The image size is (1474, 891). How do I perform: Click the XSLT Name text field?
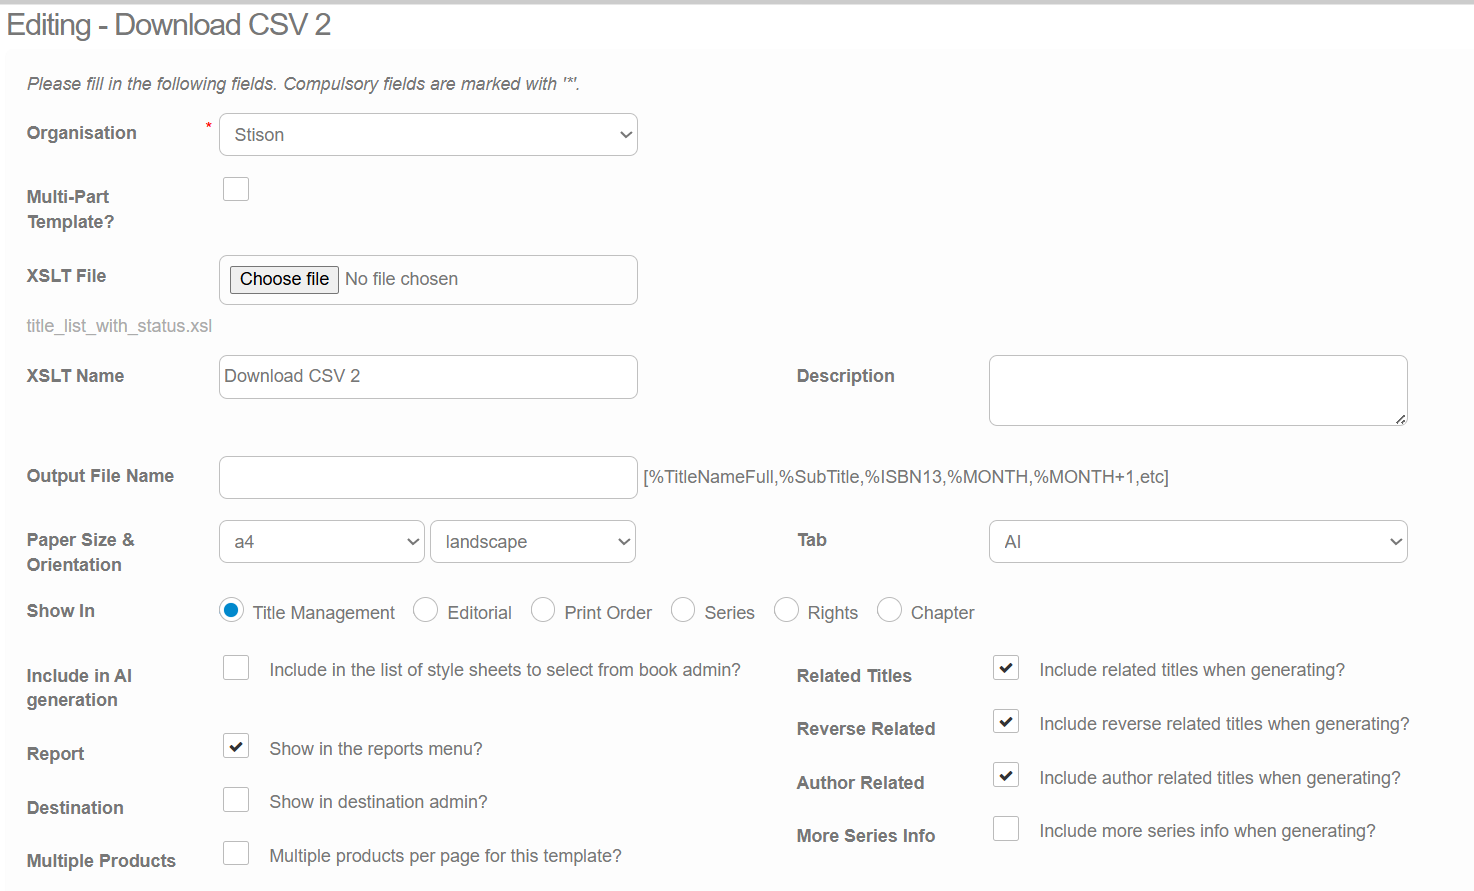[x=427, y=377]
